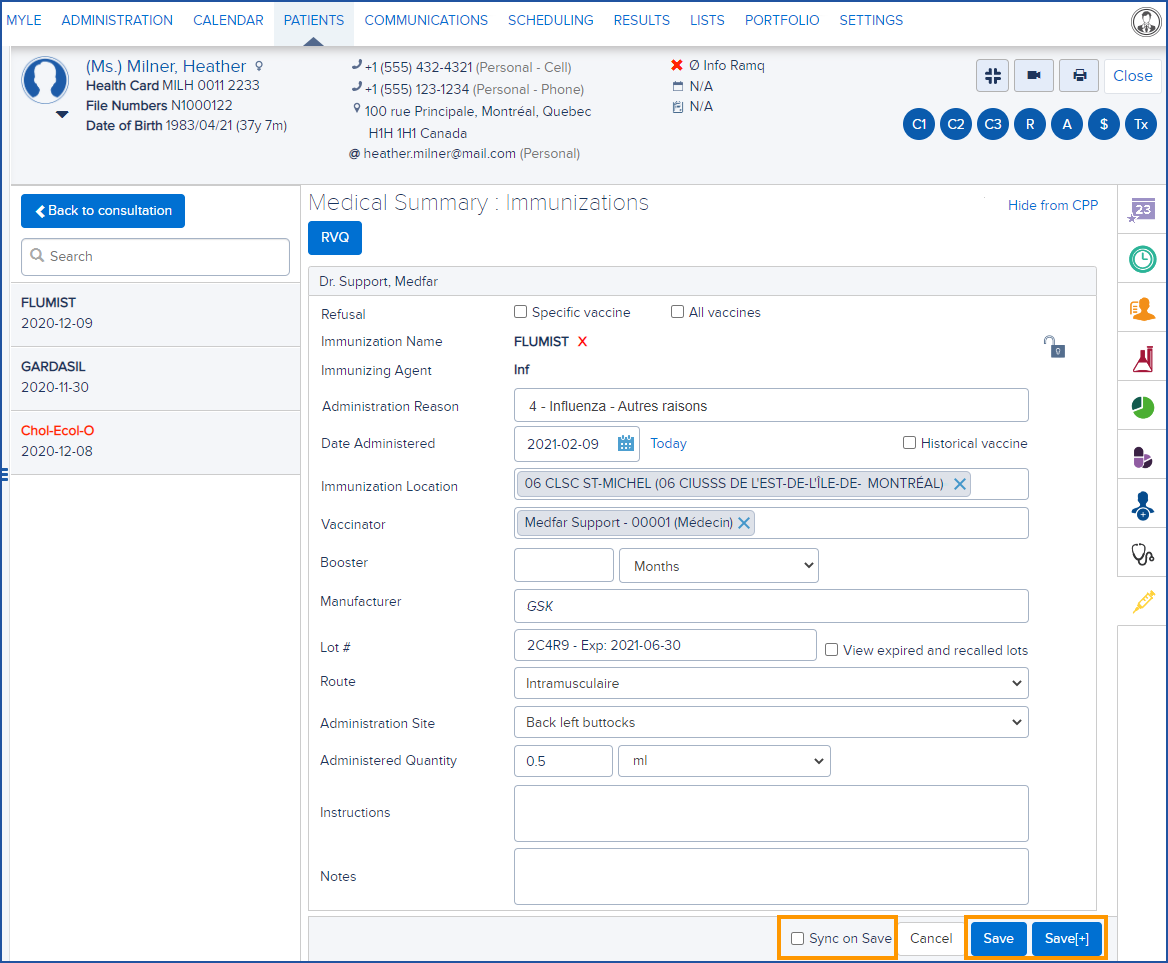
Task: Switch to the CALENDAR menu item
Action: click(x=228, y=19)
